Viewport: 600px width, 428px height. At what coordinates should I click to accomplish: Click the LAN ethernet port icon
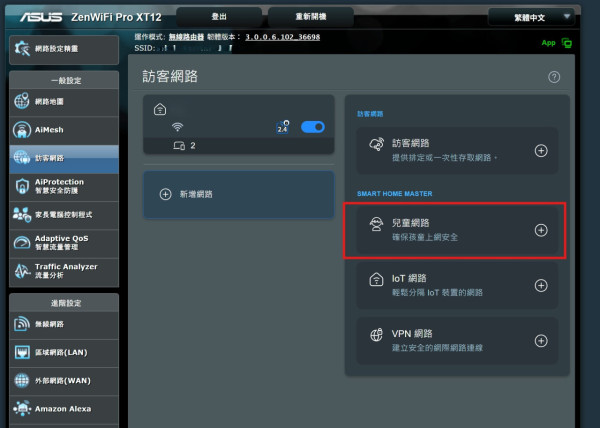22,352
